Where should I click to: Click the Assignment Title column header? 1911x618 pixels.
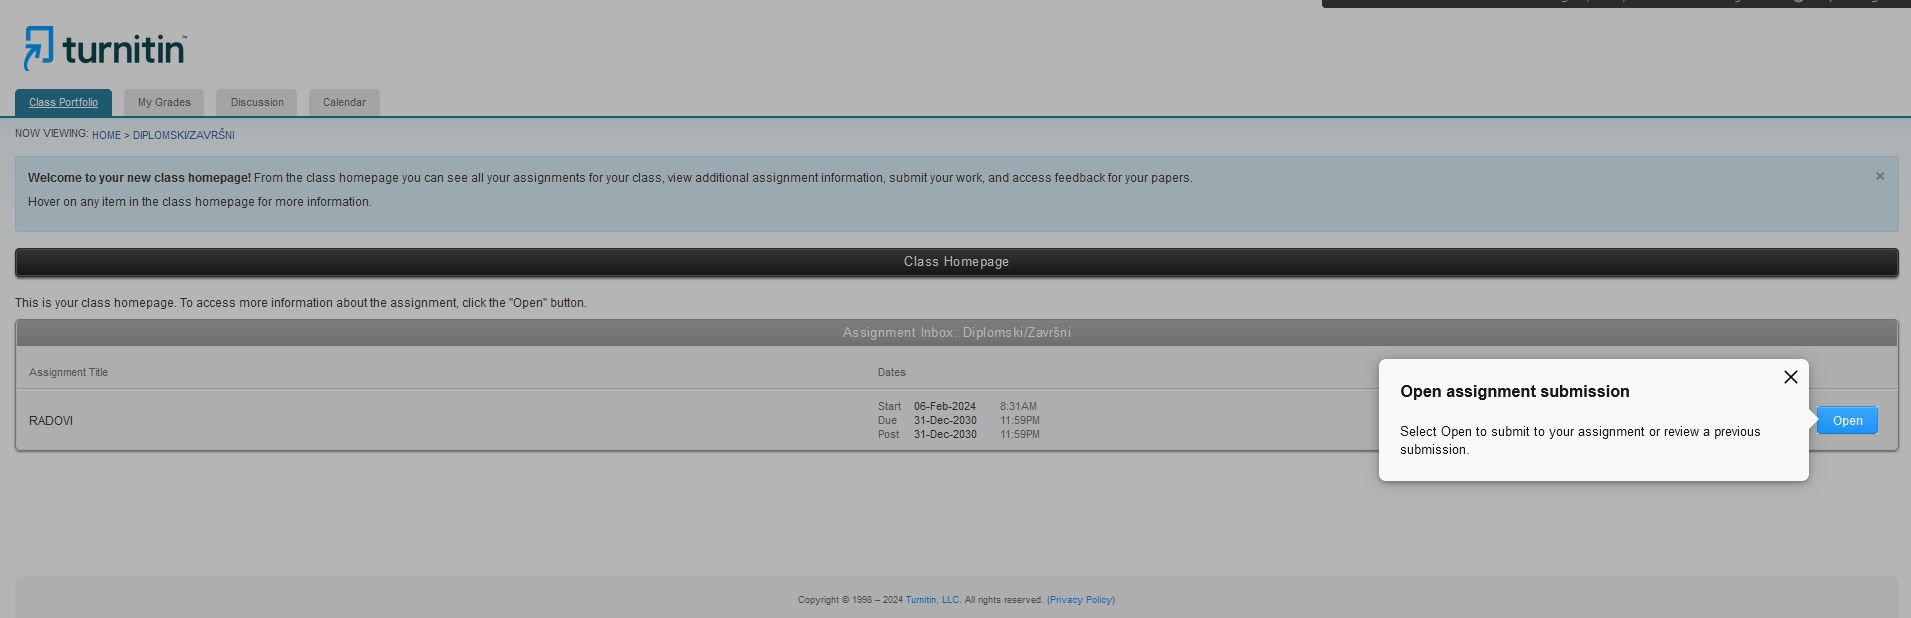pyautogui.click(x=68, y=372)
